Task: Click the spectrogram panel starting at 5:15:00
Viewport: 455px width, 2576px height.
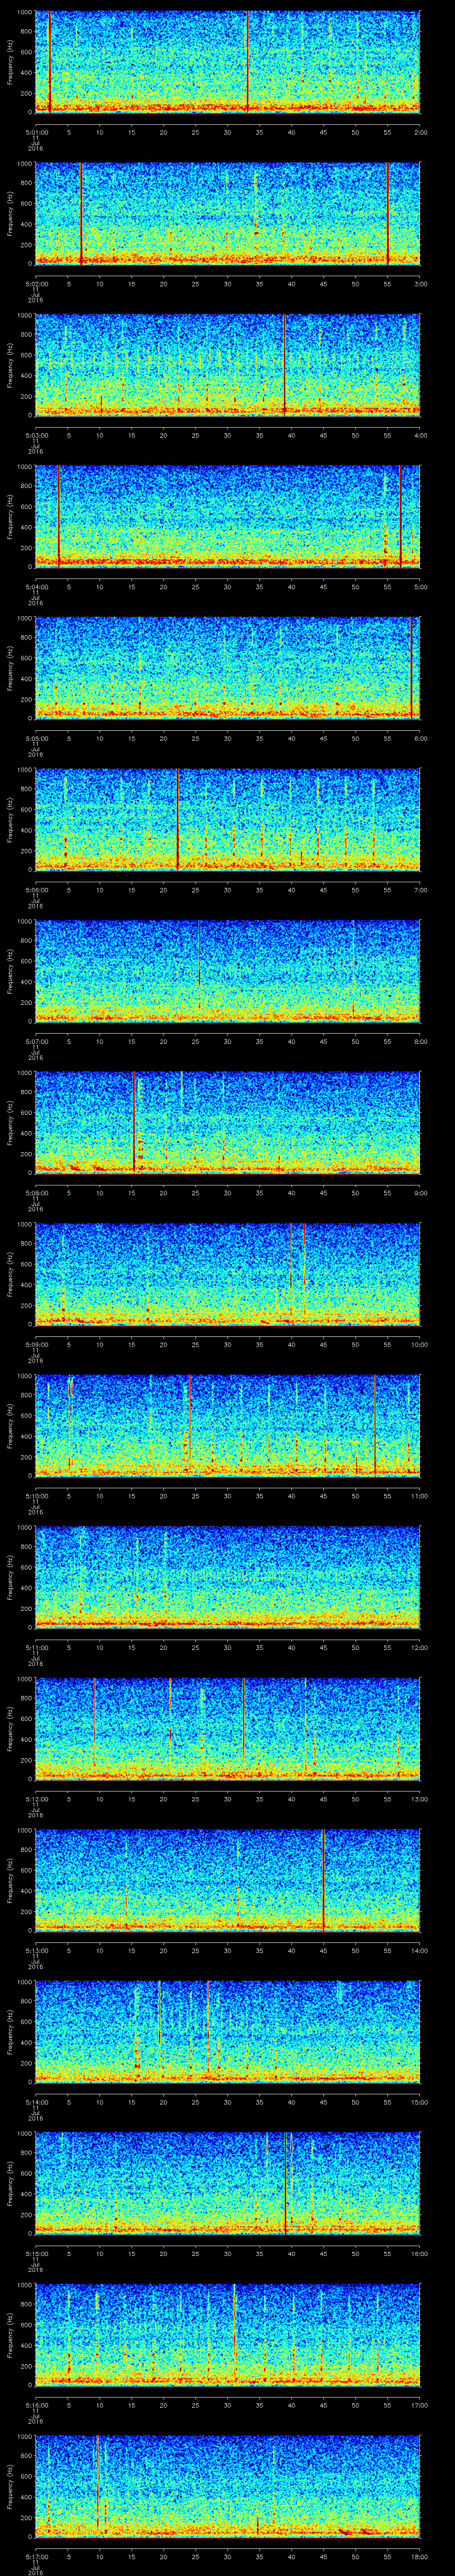Action: click(x=228, y=2183)
